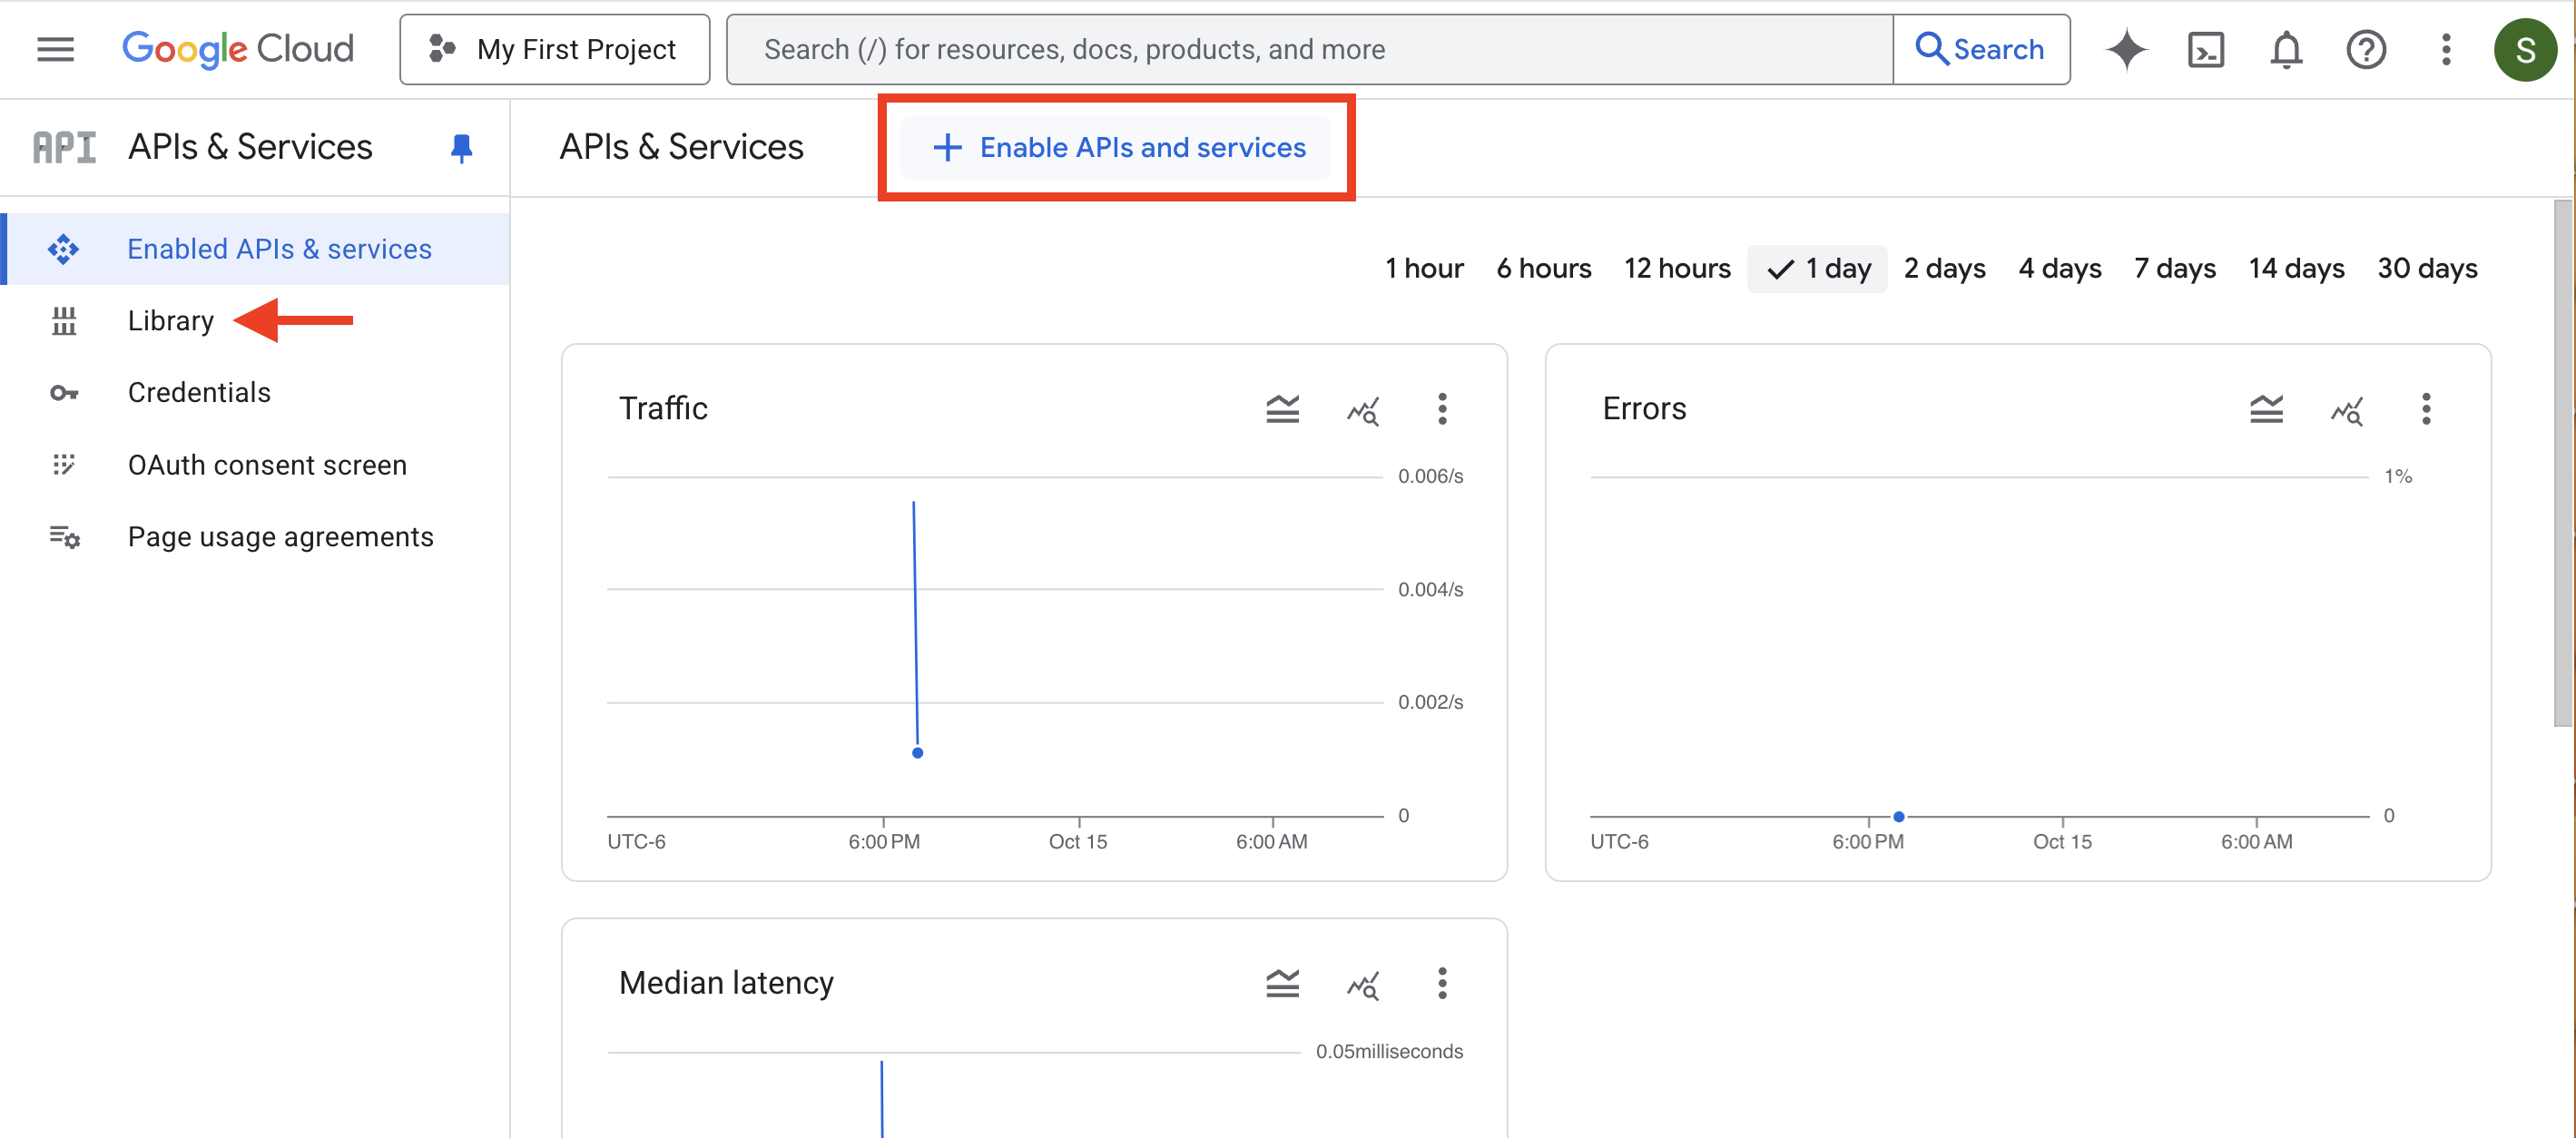Click the resource search input field
Screen dimensions: 2576x1138
pos(1308,49)
